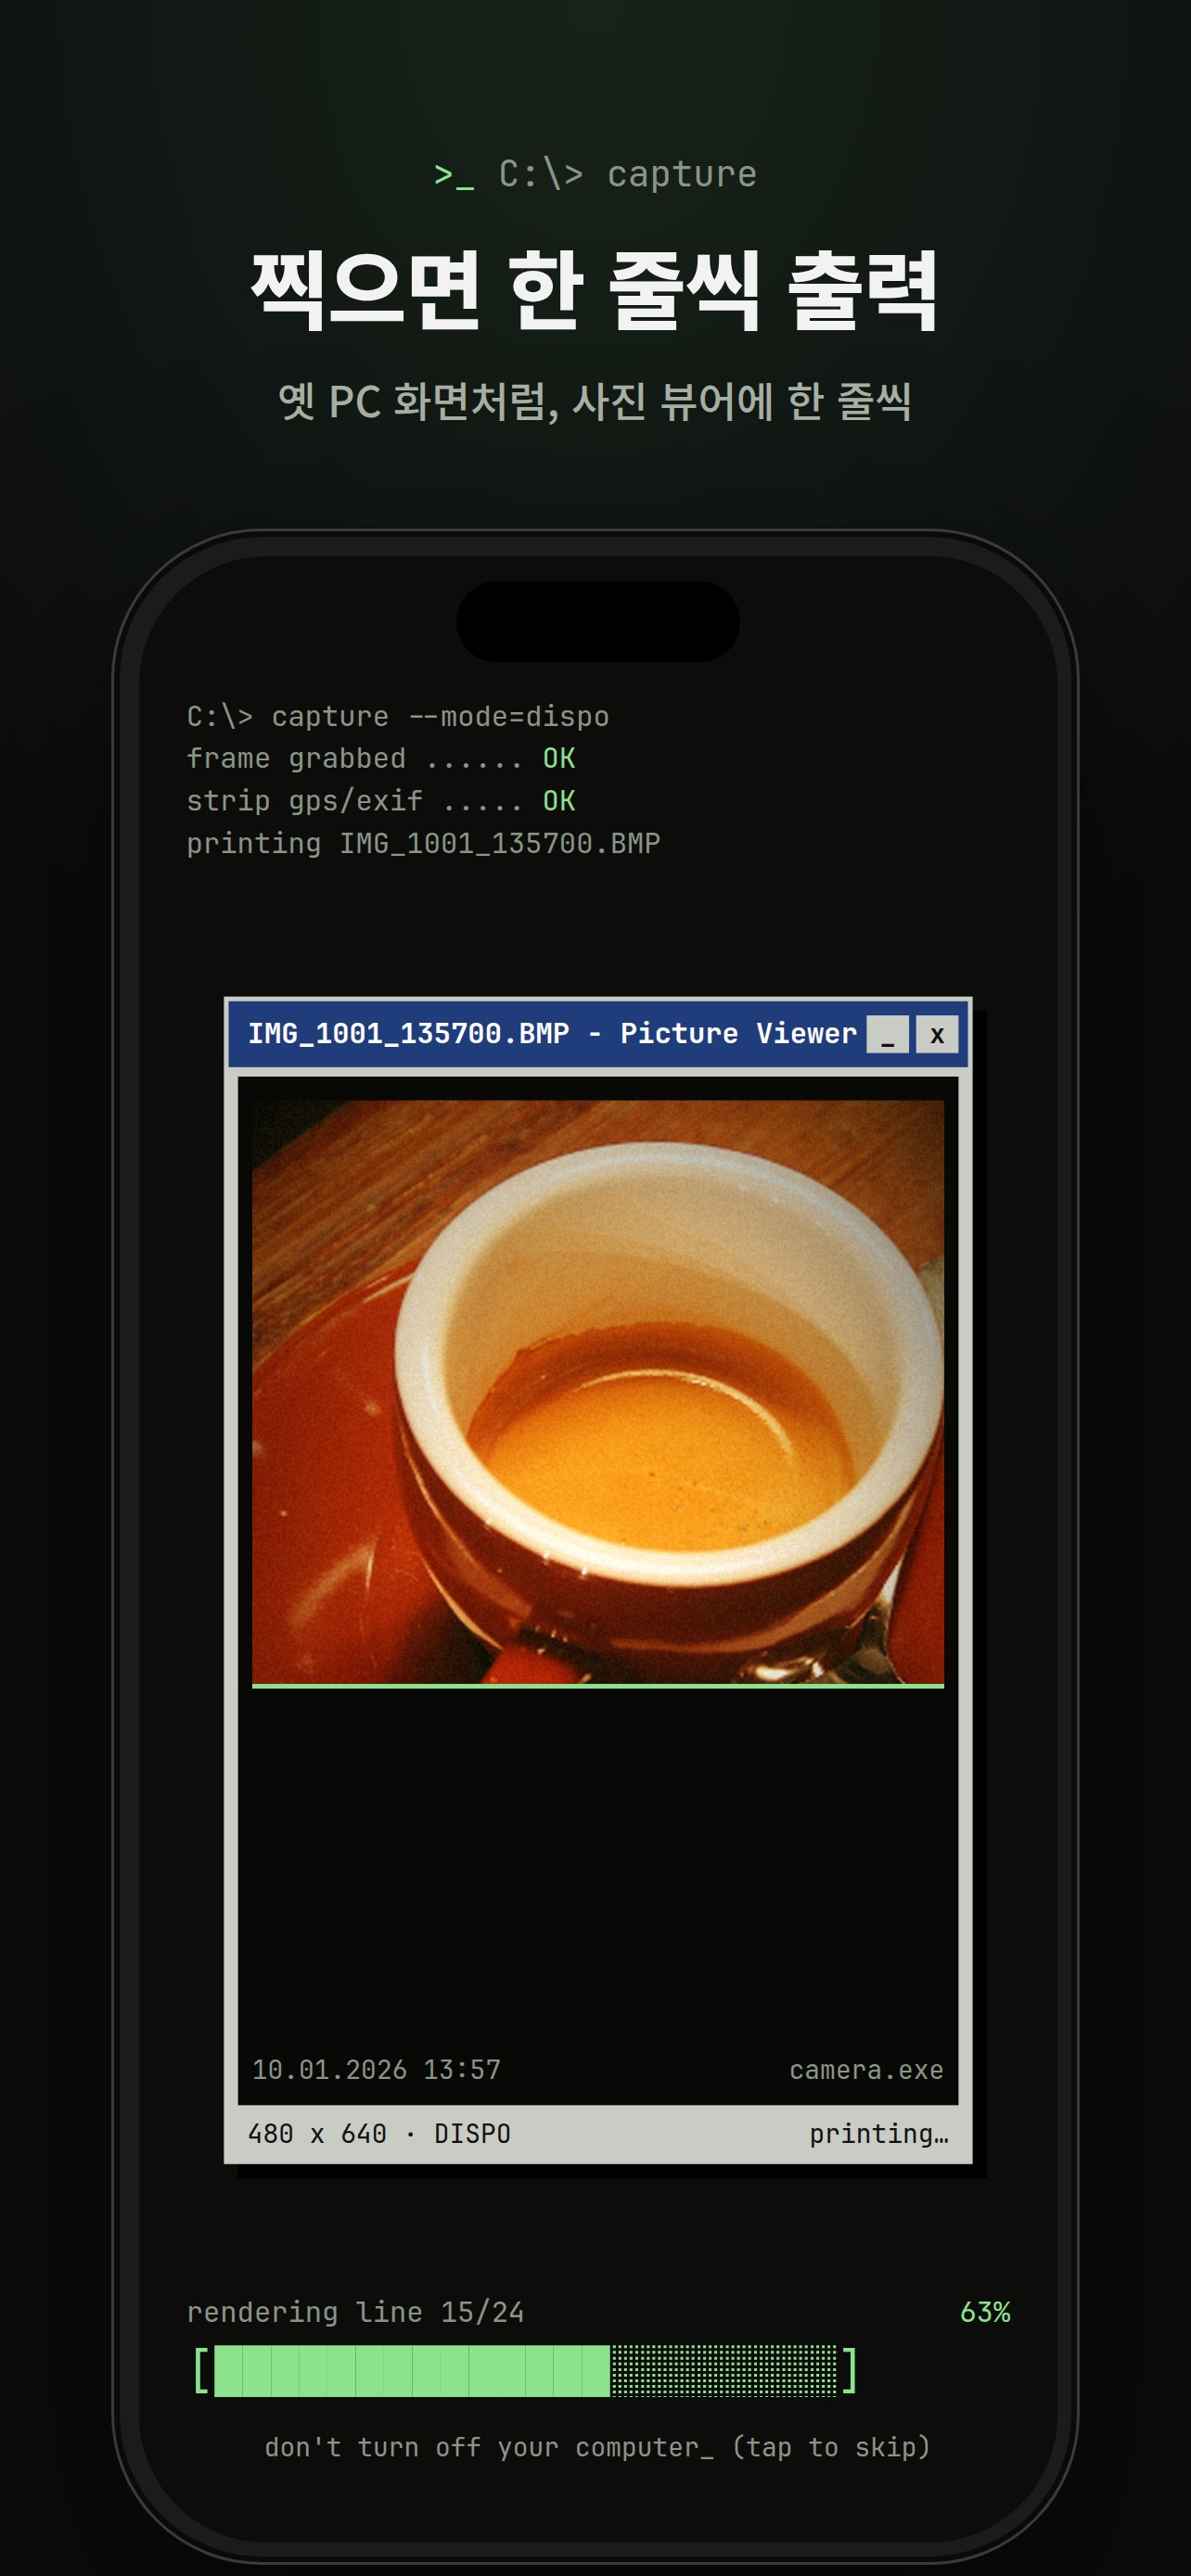
Task: Click the "10.01.2026 13:57" timestamp
Action: click(x=376, y=2069)
